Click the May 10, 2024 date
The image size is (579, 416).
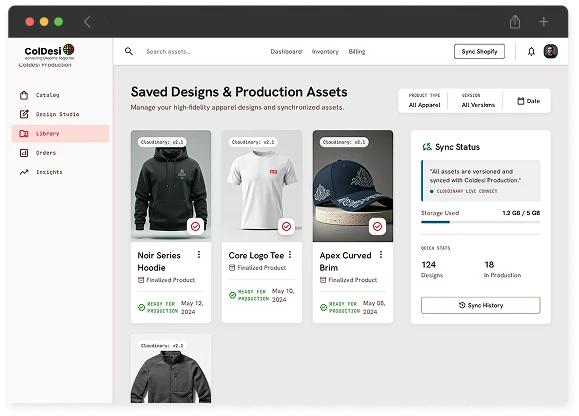[283, 295]
